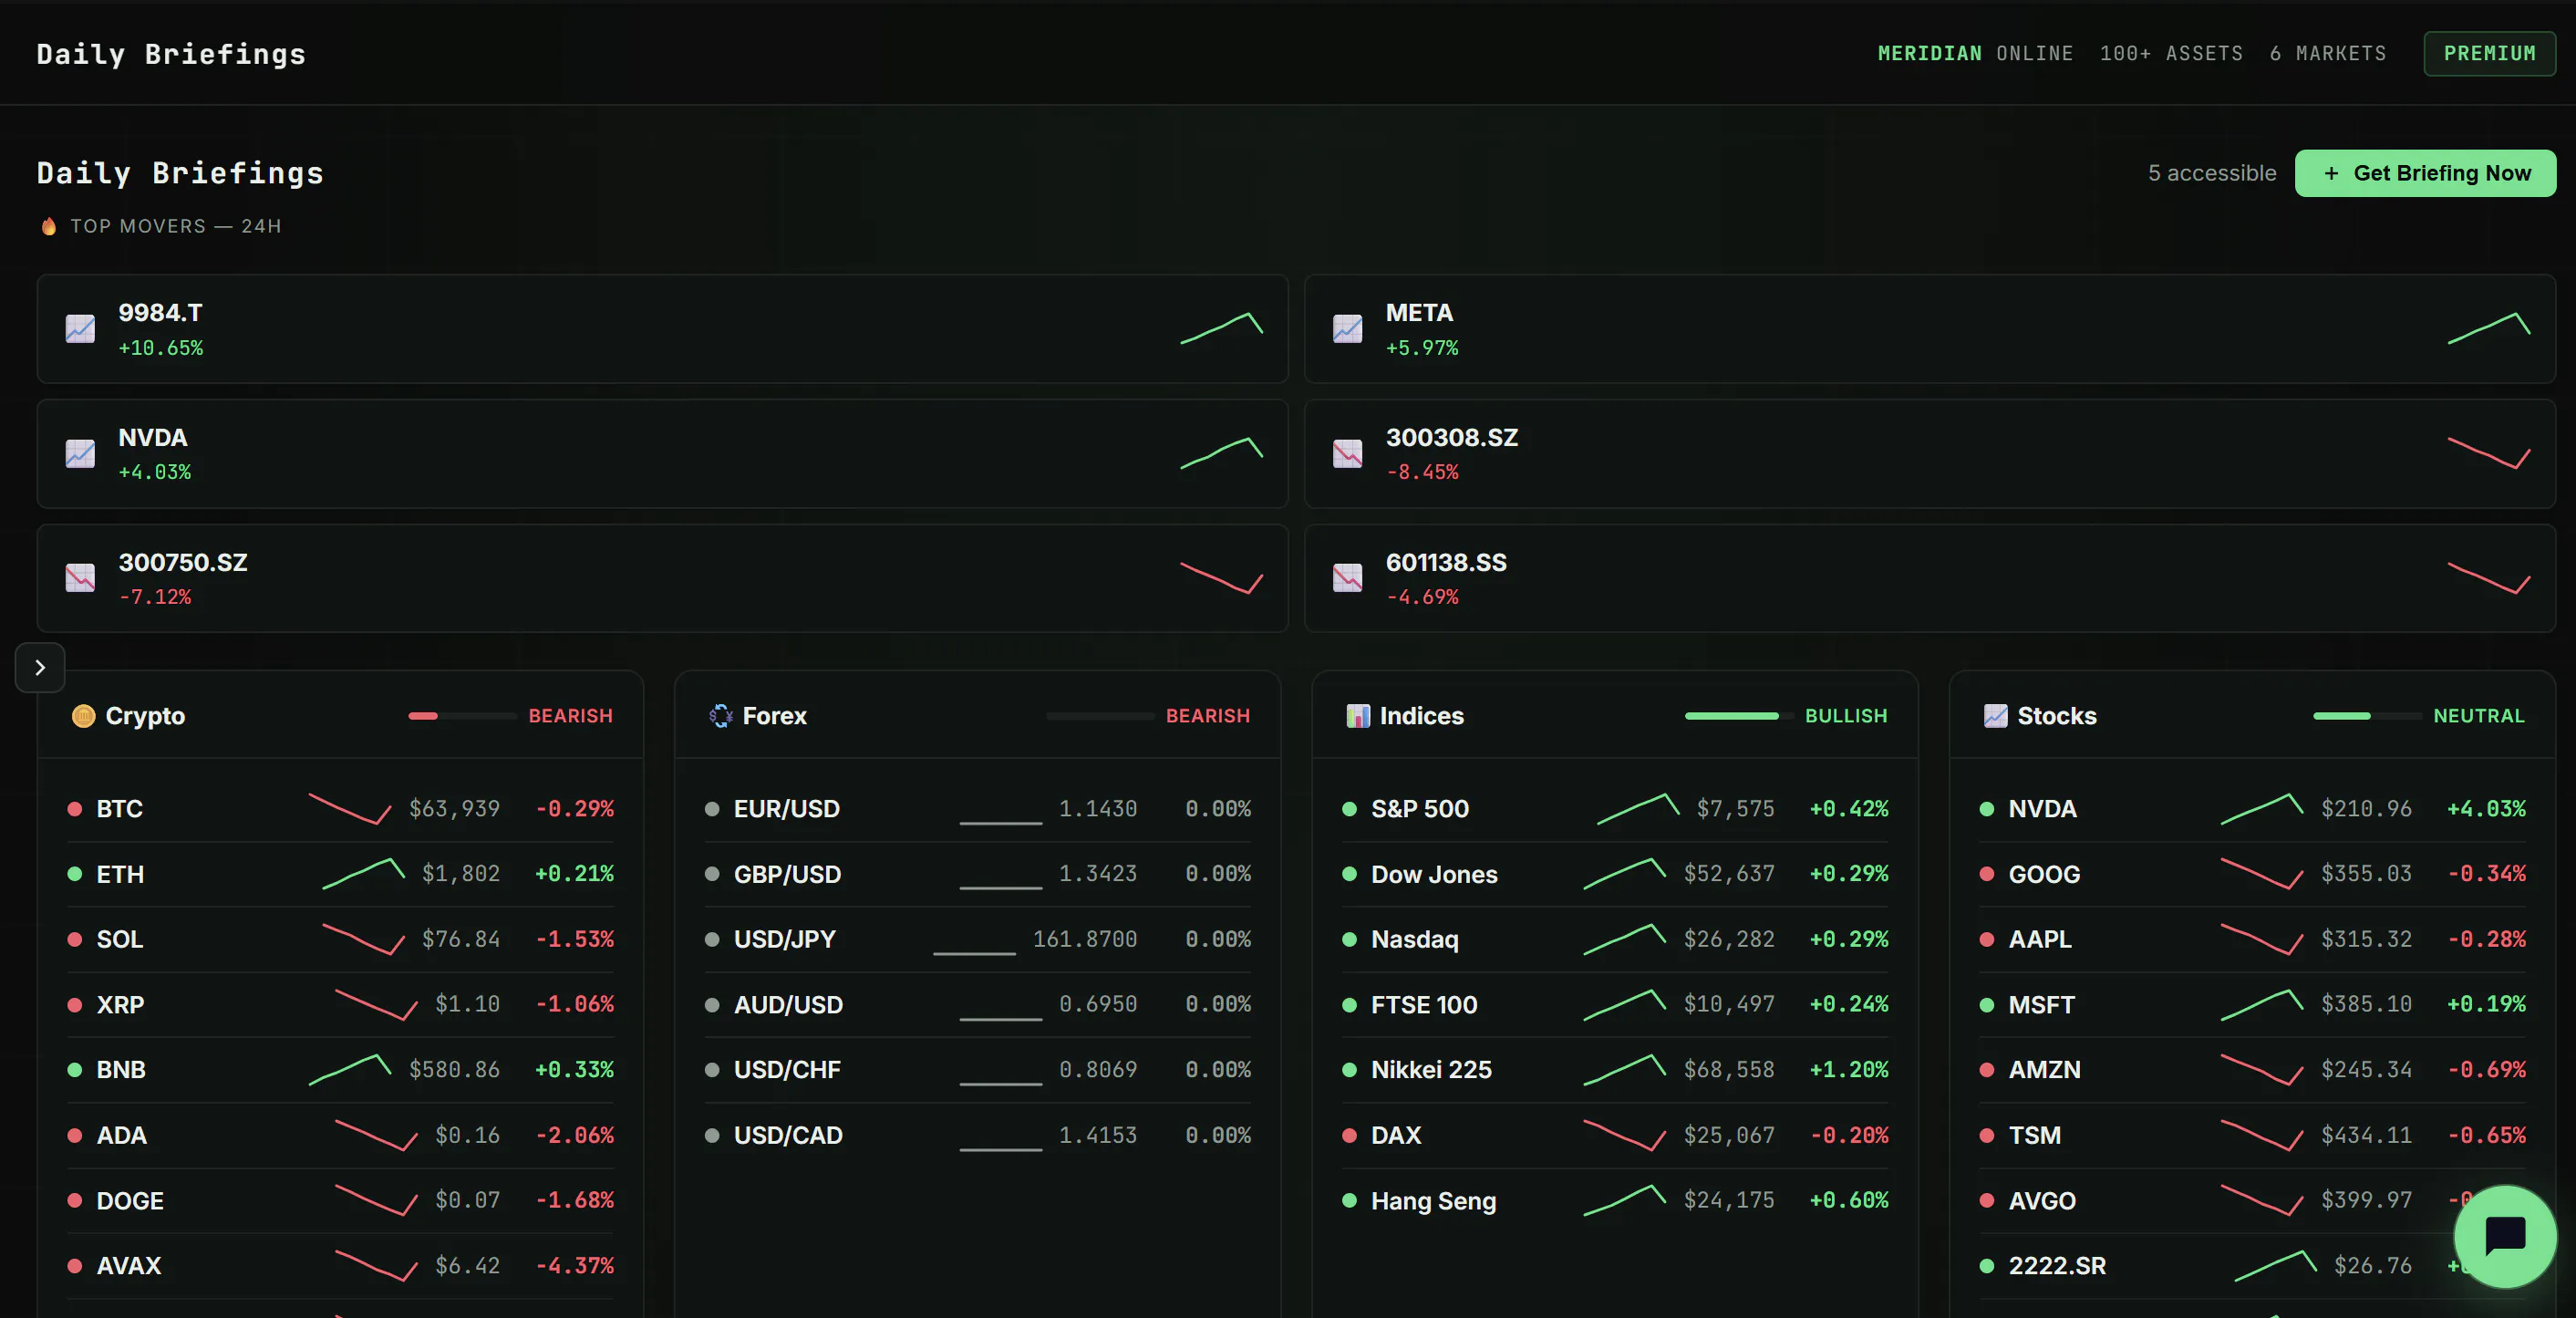
Task: Open the DOGE crypto row
Action: point(340,1201)
